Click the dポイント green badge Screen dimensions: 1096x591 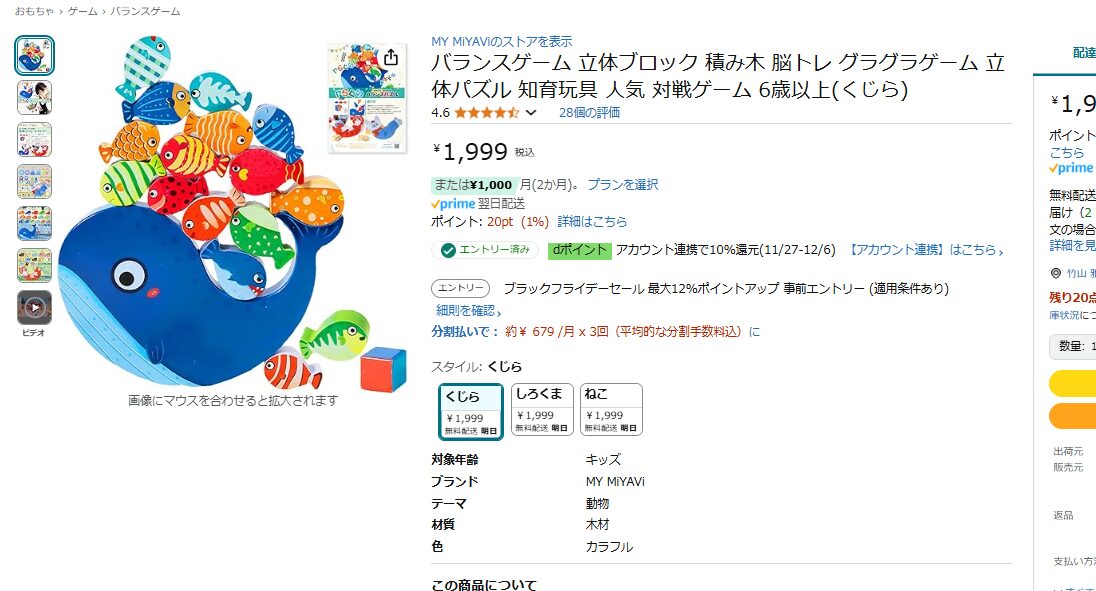click(x=579, y=250)
